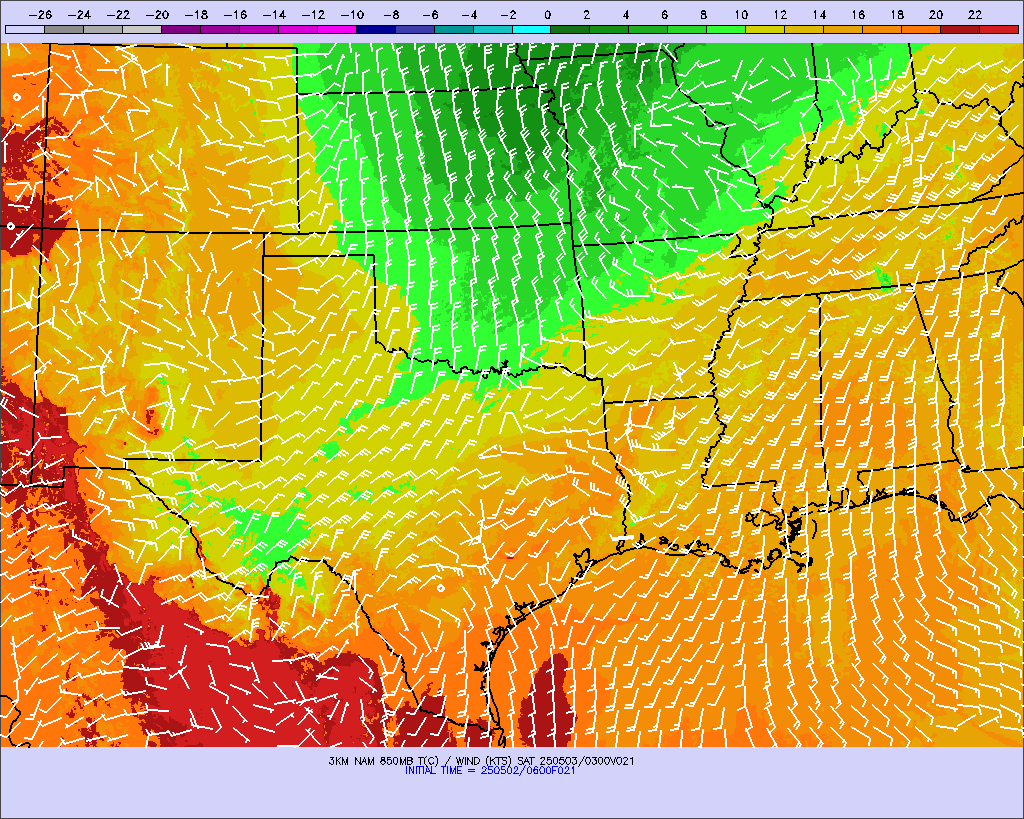Click the teal swatch between -6 and -4

click(x=454, y=29)
